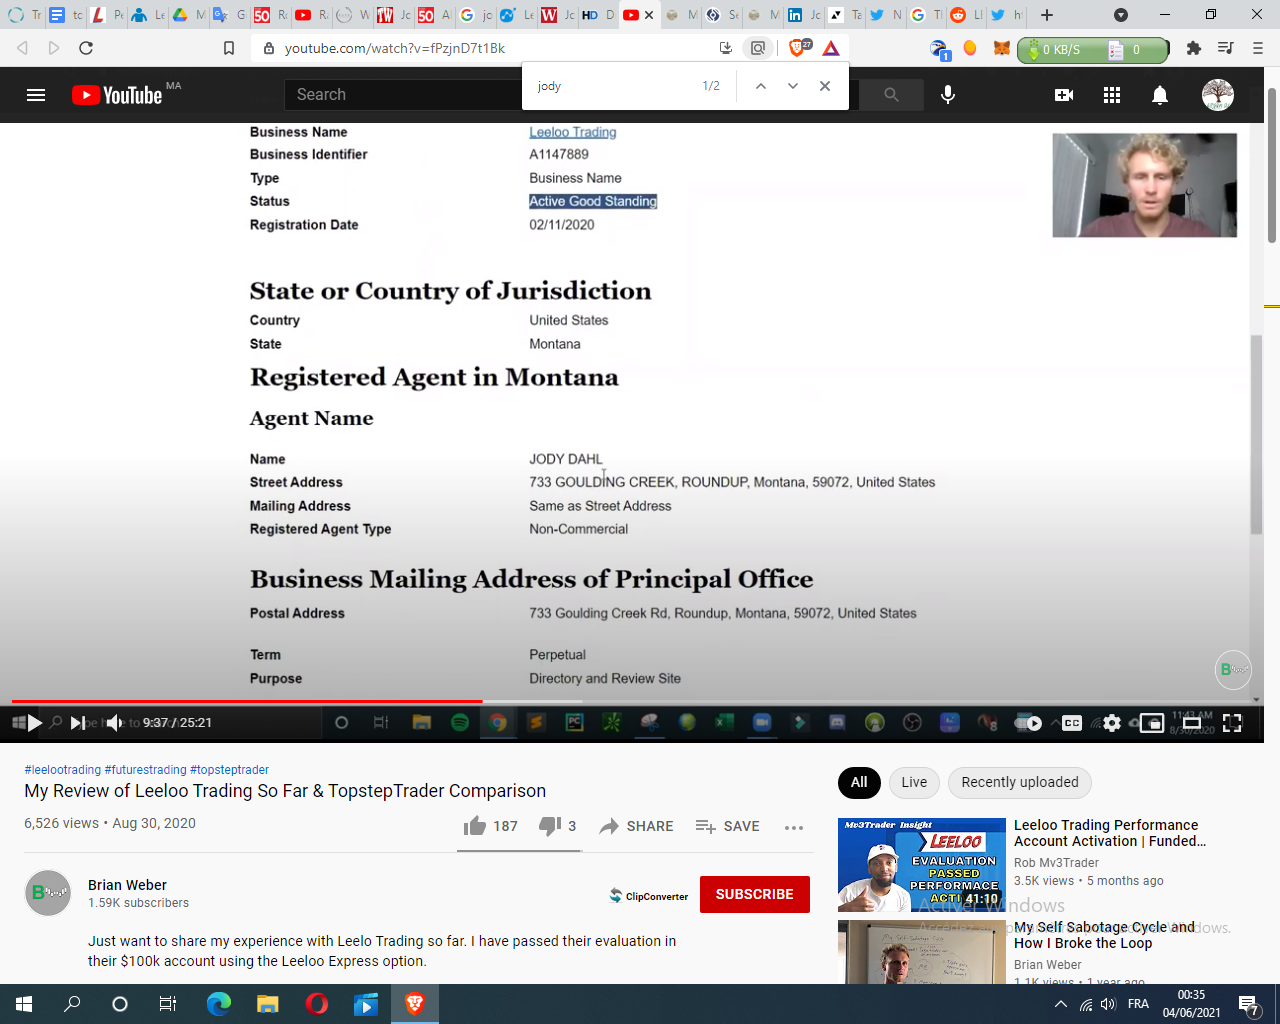Subscribe to Brian Weber's channel
The height and width of the screenshot is (1024, 1280).
755,894
